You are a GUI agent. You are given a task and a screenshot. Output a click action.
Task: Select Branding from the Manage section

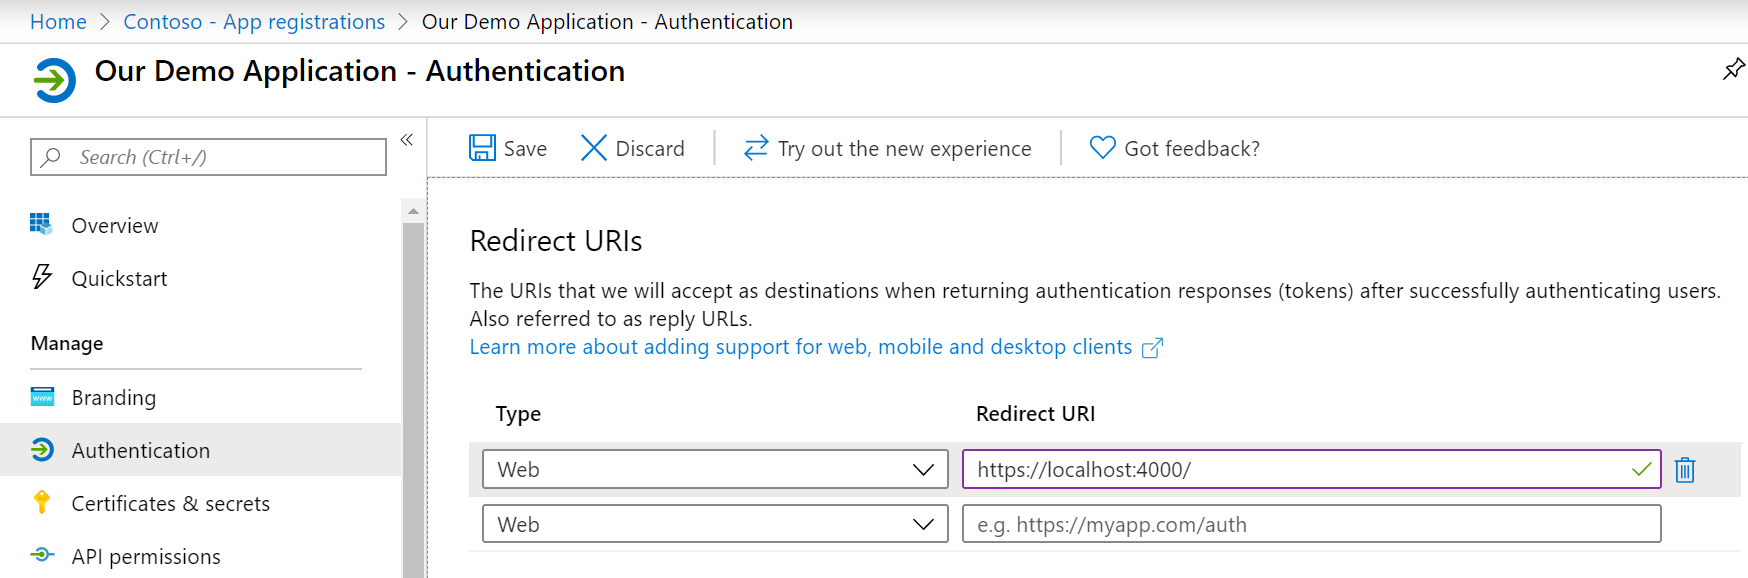pyautogui.click(x=113, y=398)
